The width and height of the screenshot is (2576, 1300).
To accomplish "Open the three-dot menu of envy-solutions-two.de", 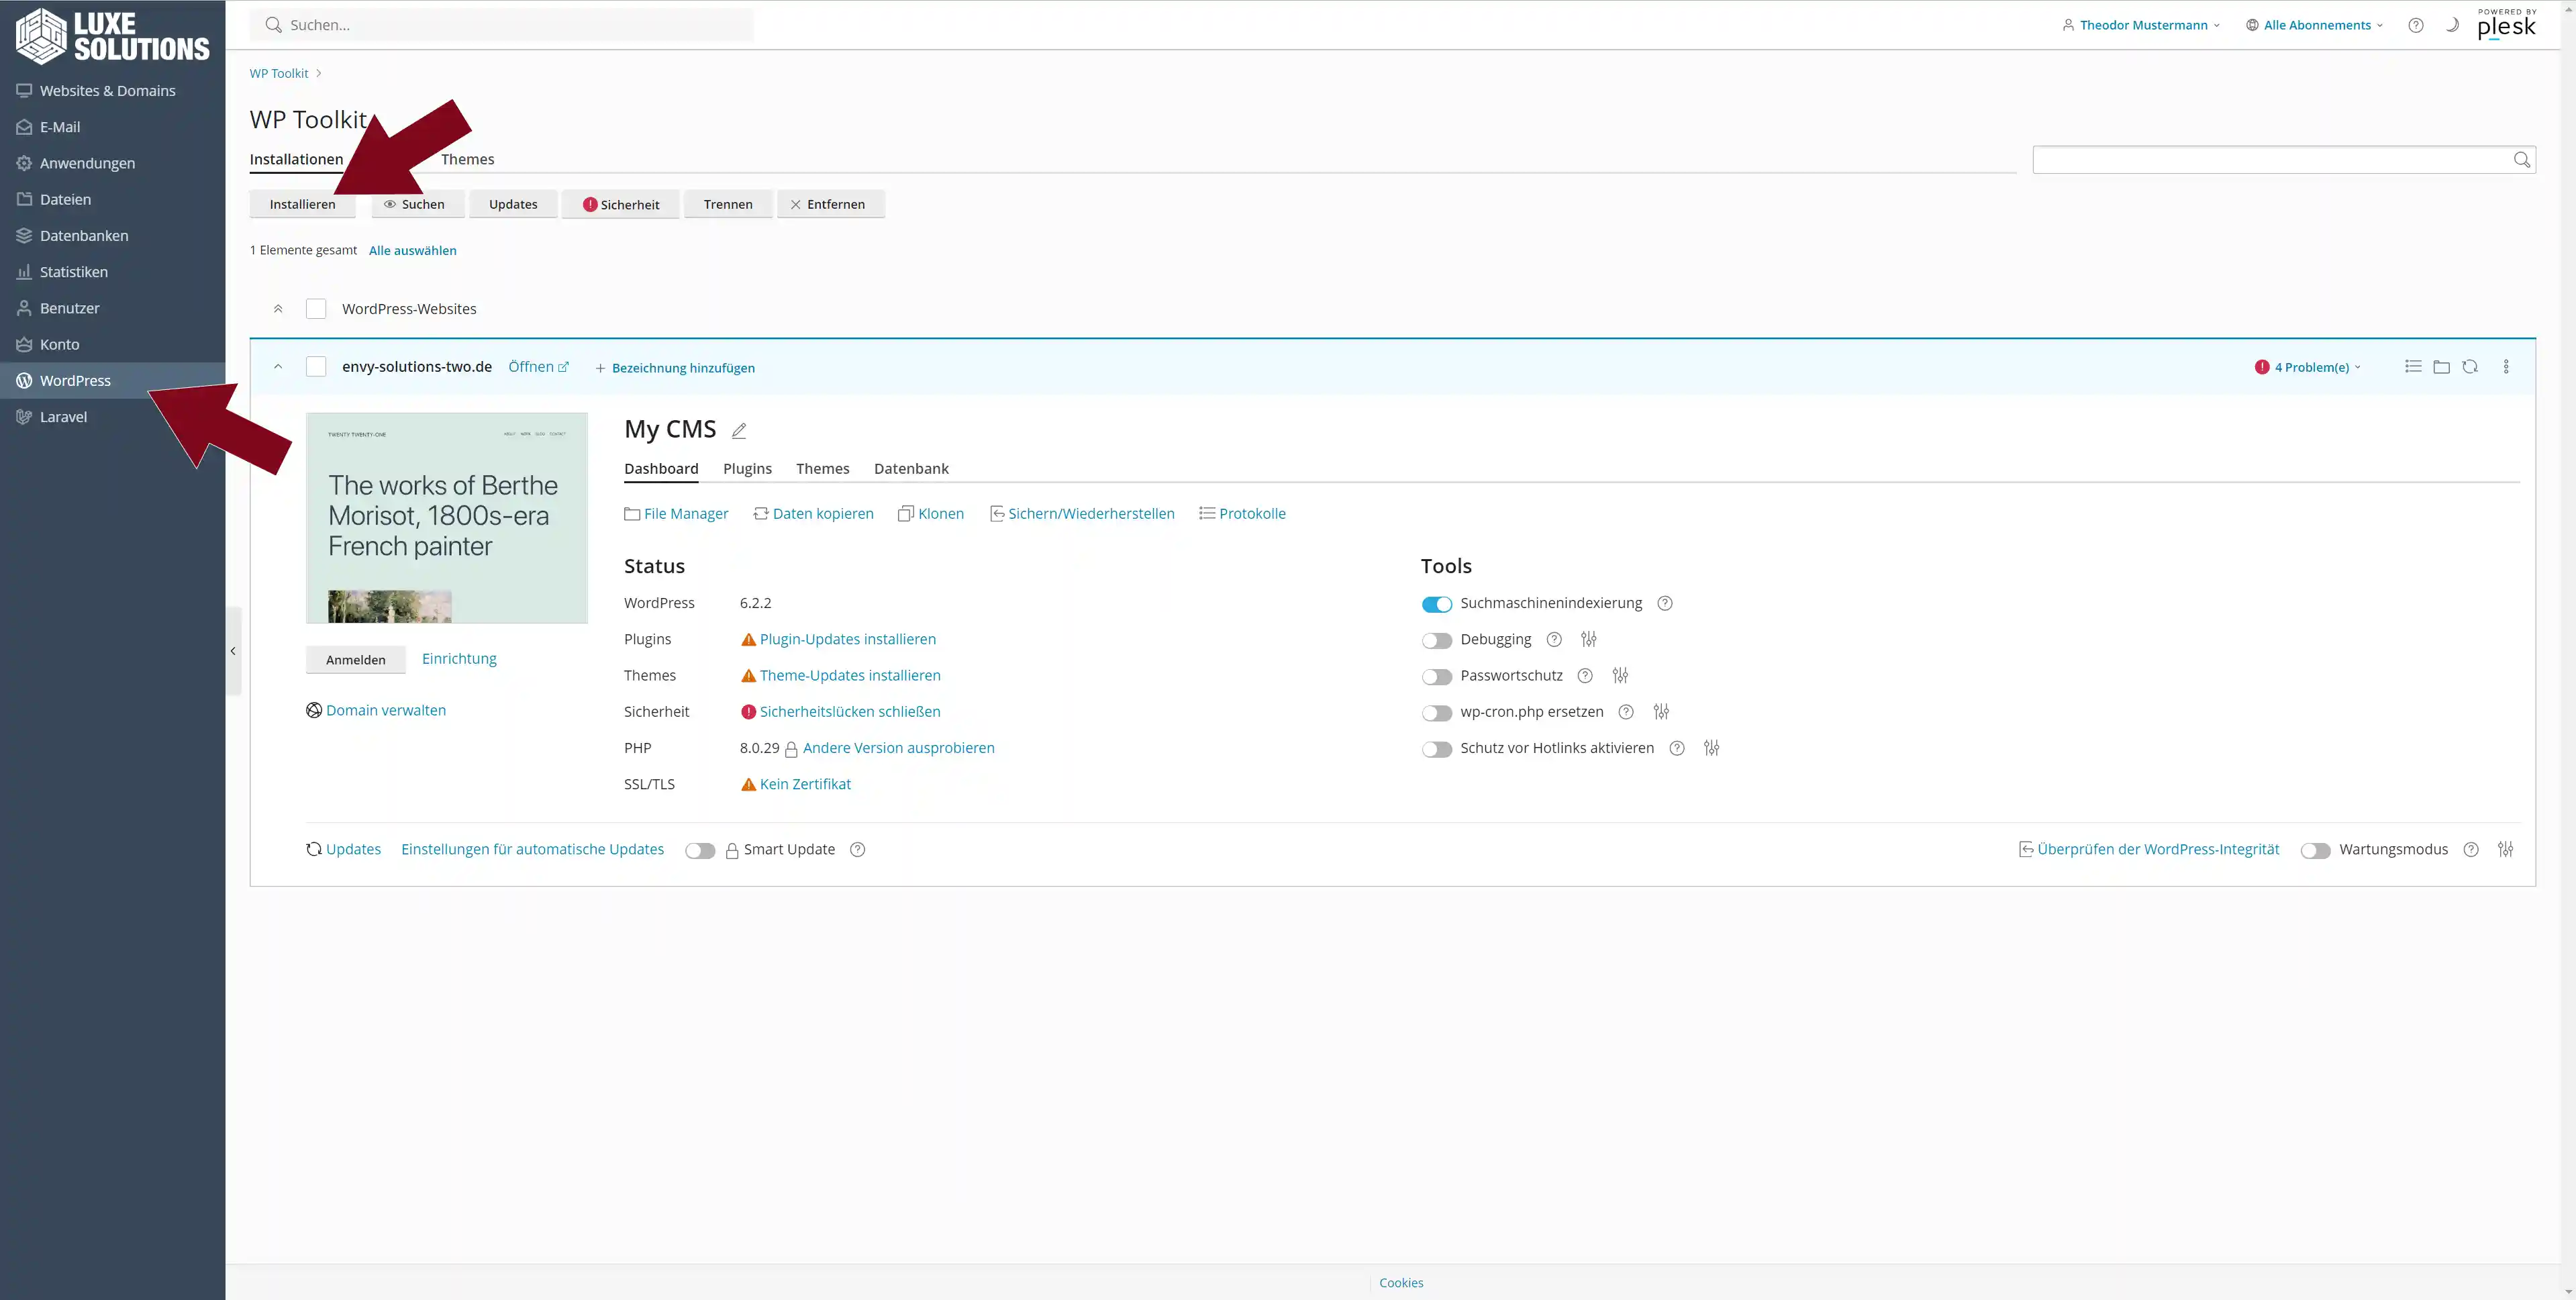I will (2506, 367).
